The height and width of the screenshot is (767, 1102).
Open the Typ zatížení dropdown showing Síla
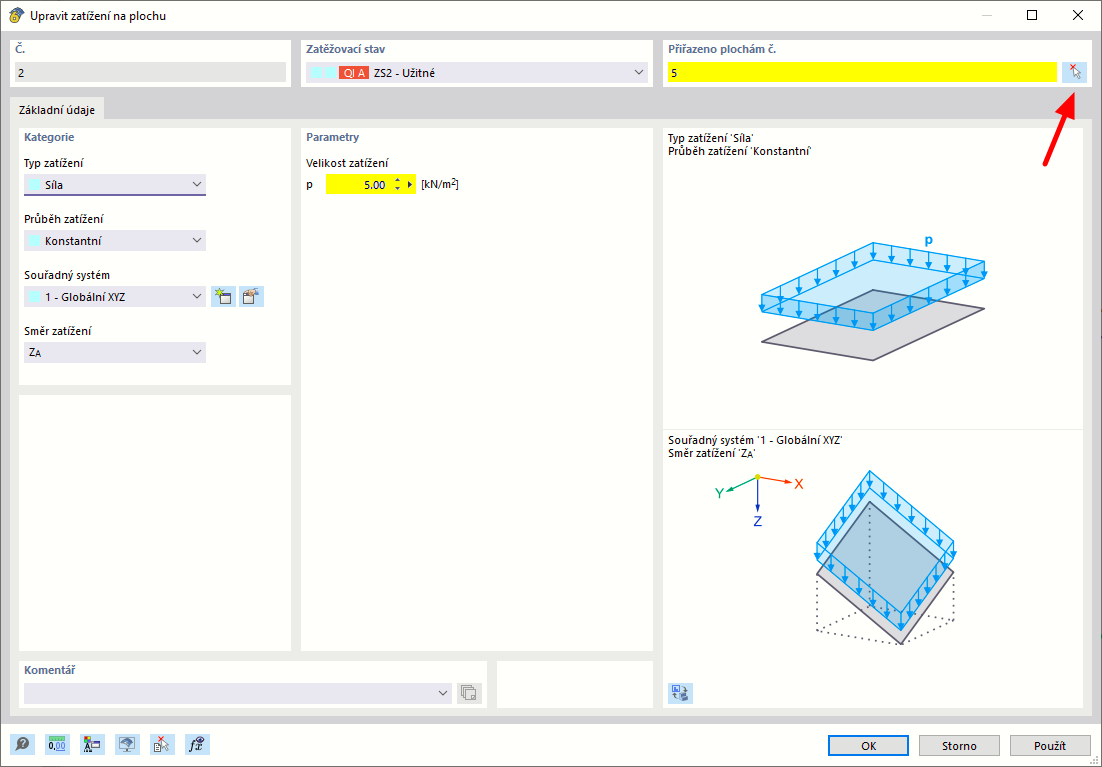(115, 185)
